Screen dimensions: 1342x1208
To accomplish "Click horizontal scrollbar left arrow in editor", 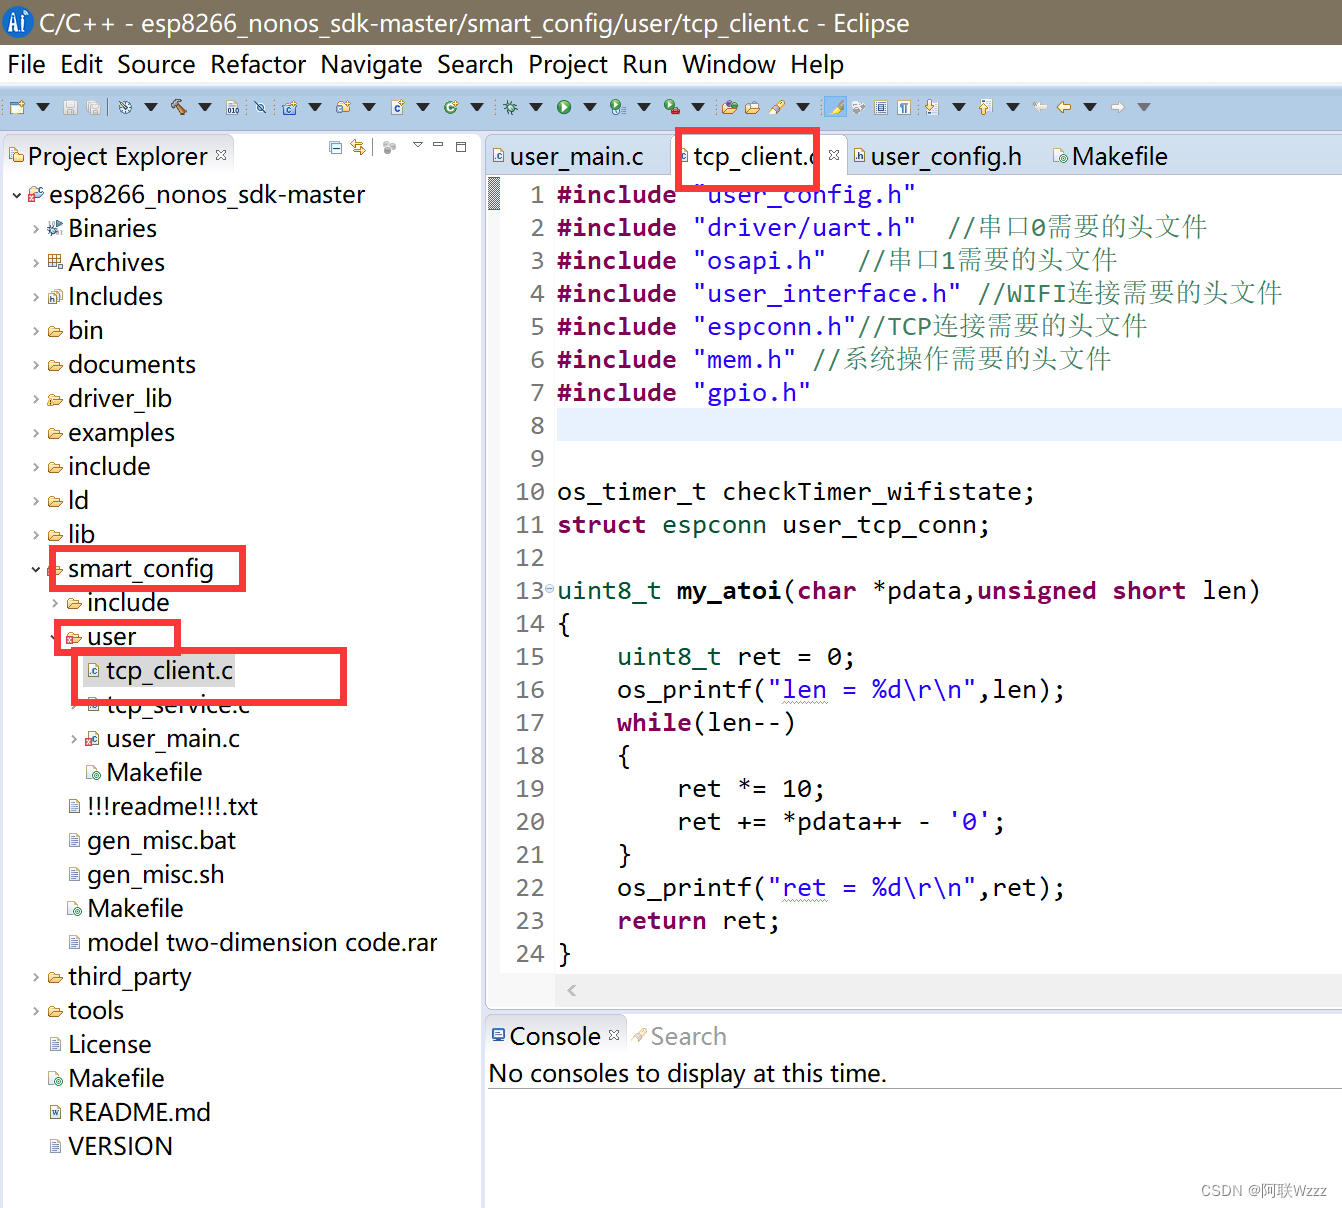I will tap(571, 990).
